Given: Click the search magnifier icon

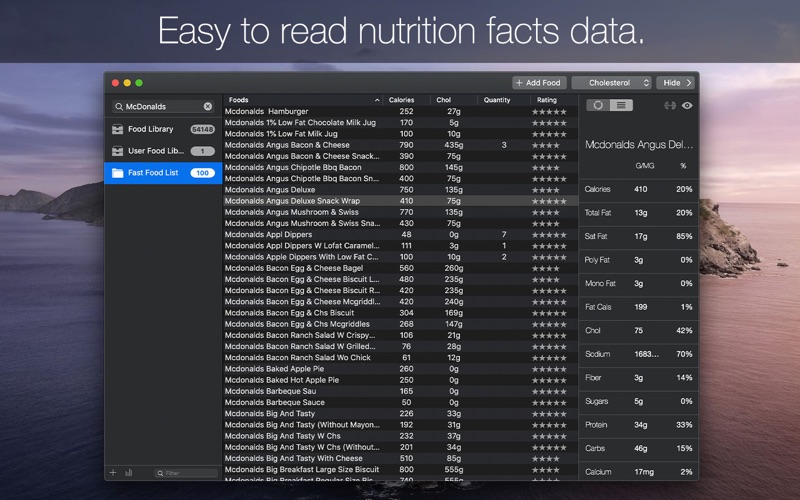Looking at the screenshot, I should 119,107.
